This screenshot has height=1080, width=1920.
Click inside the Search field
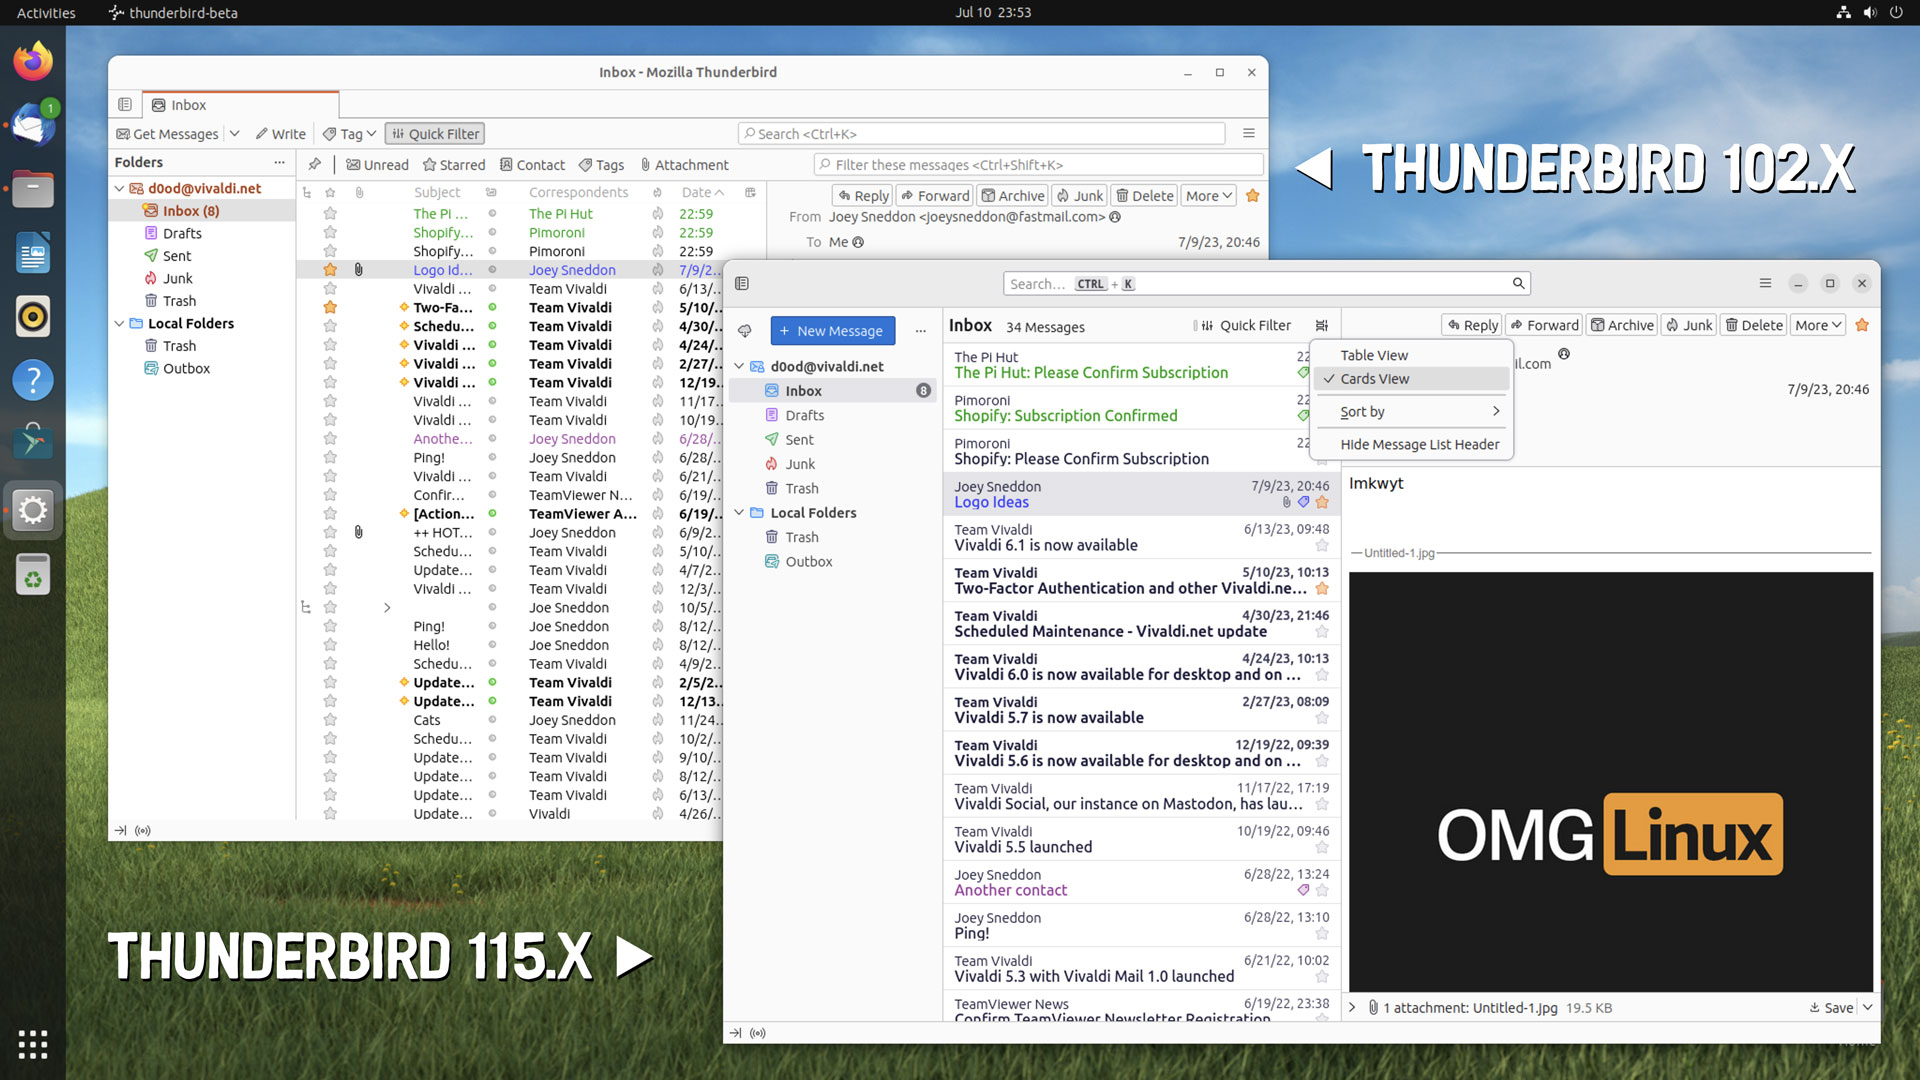pyautogui.click(x=1265, y=283)
